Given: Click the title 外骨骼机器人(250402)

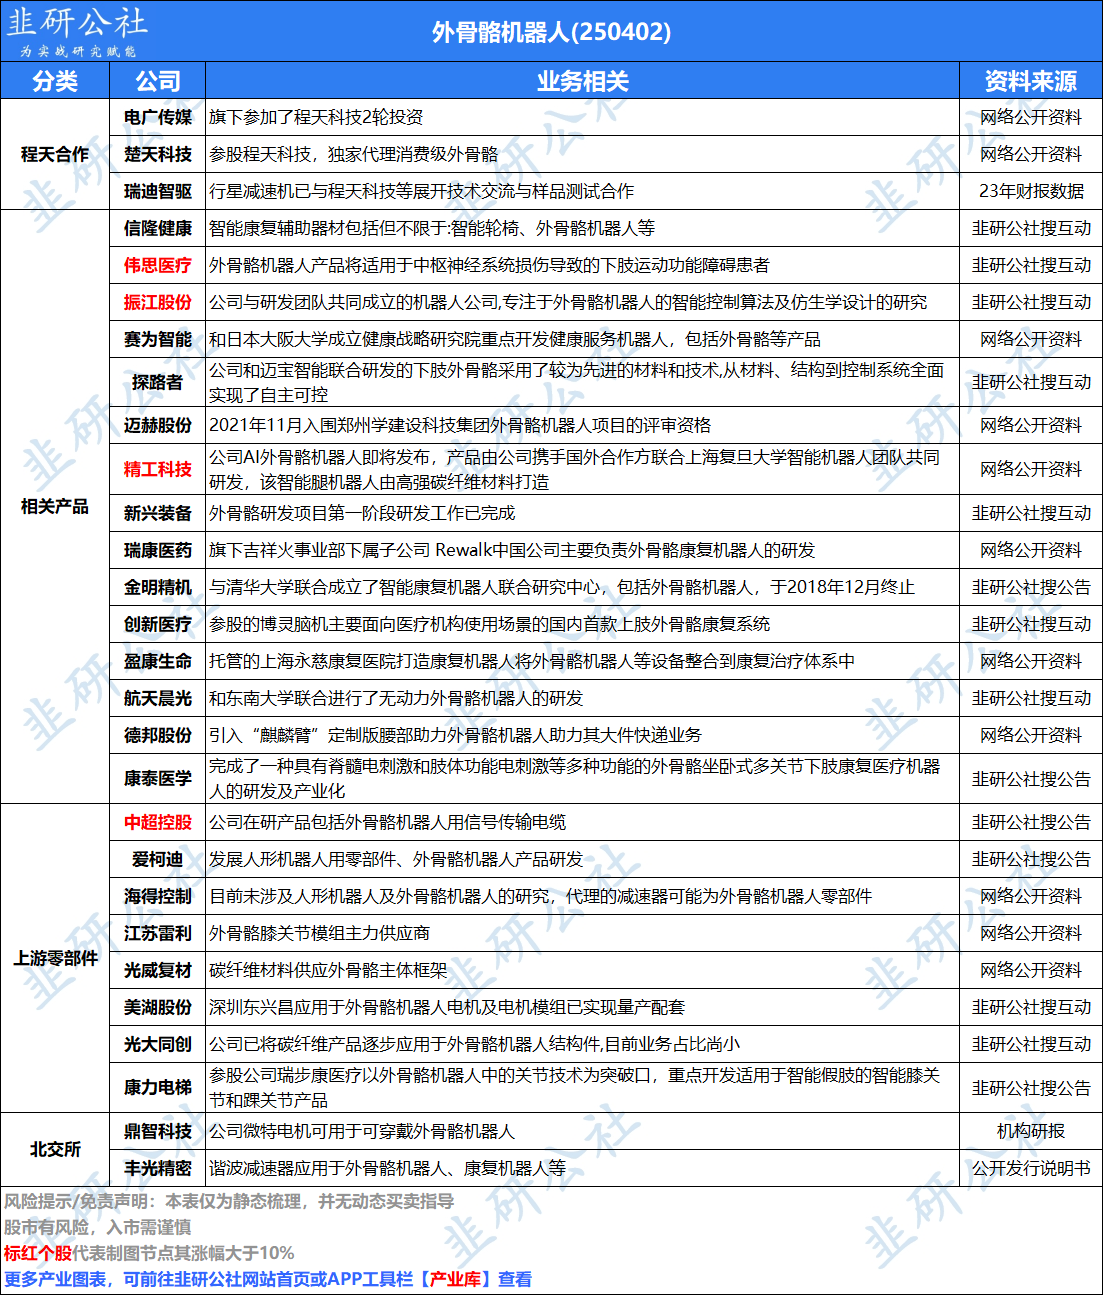Looking at the screenshot, I should click(x=551, y=32).
